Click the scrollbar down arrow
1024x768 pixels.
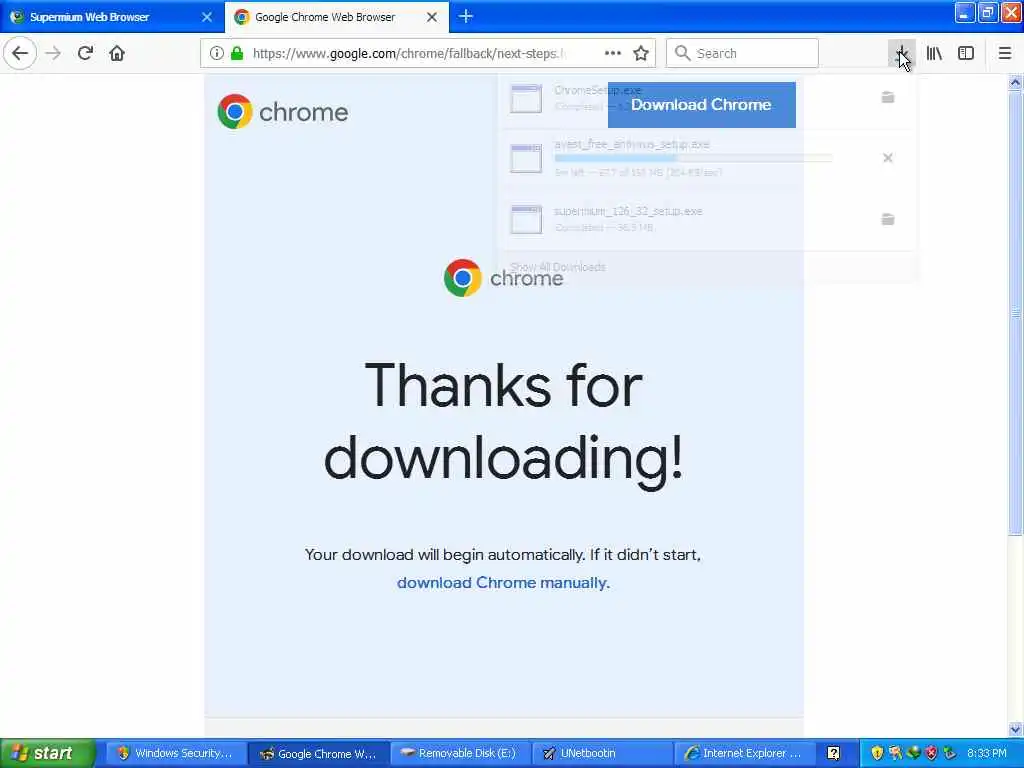click(x=1015, y=729)
